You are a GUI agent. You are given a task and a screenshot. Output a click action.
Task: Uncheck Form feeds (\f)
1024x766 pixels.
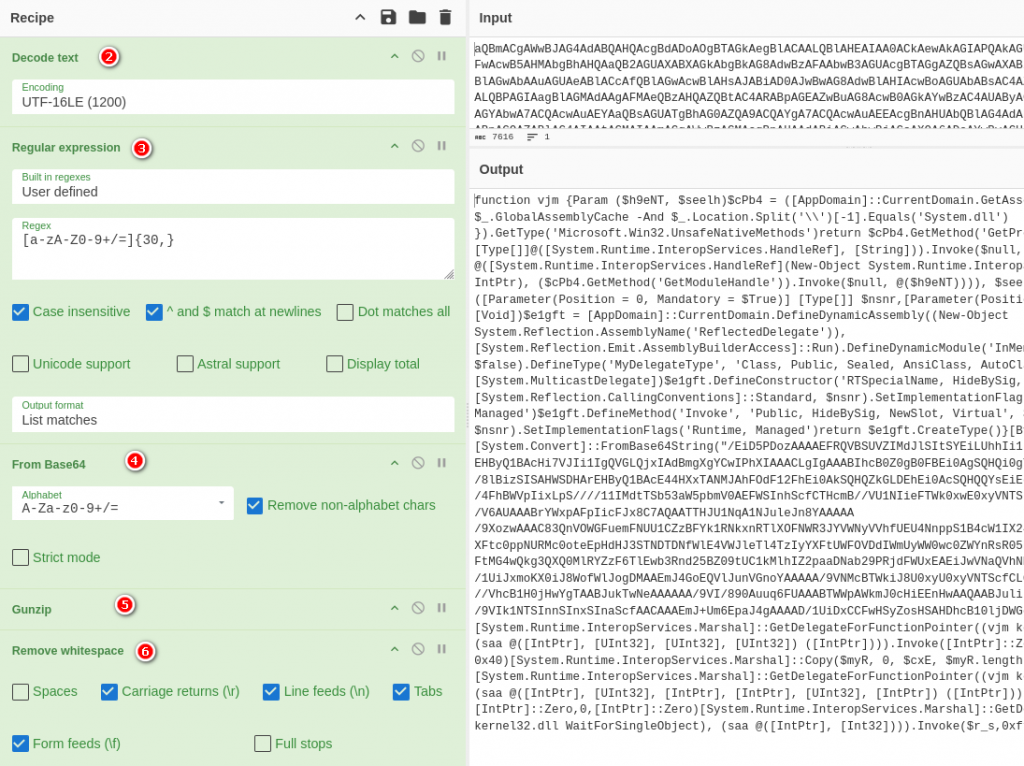click(20, 744)
